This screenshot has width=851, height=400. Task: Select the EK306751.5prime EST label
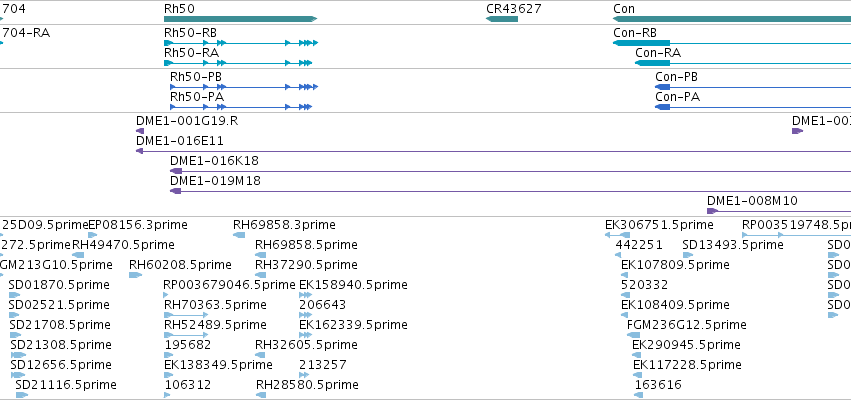pyautogui.click(x=659, y=225)
